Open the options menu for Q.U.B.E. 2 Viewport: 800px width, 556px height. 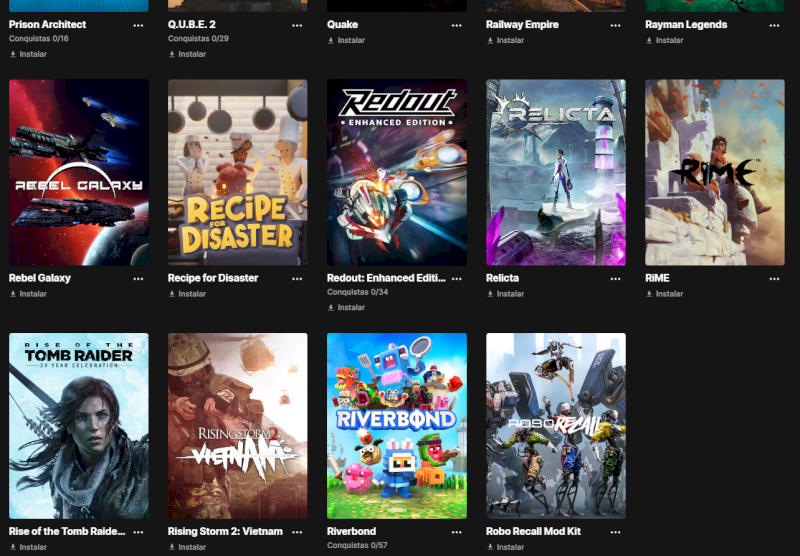297,26
